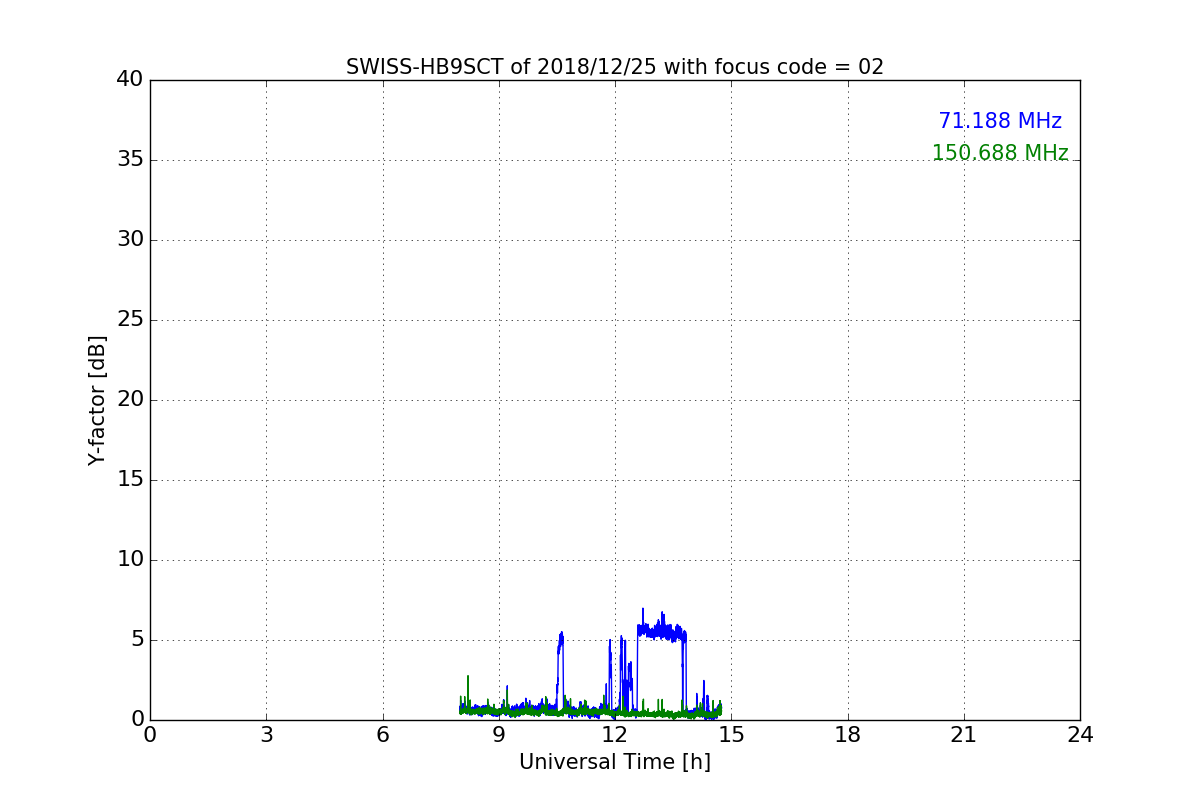
Task: Click the y-axis tick label 20
Action: pyautogui.click(x=130, y=400)
